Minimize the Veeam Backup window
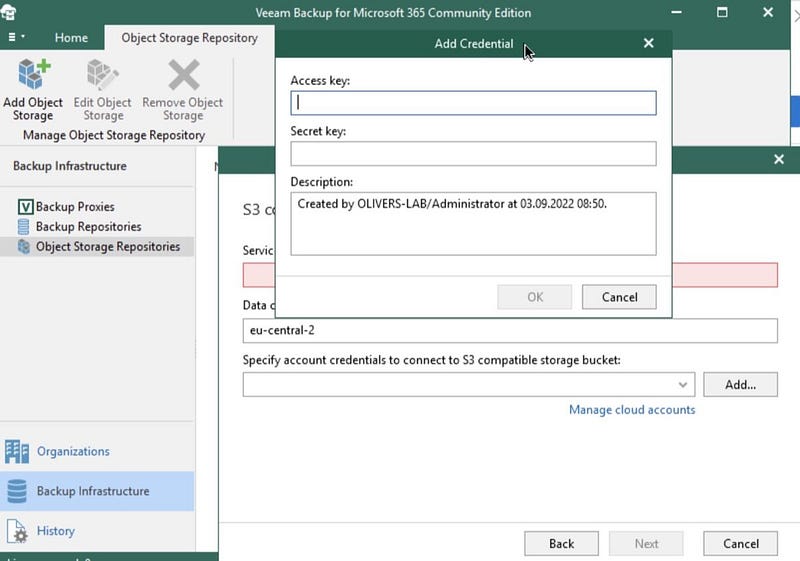Screen dimensions: 800x561 677,12
